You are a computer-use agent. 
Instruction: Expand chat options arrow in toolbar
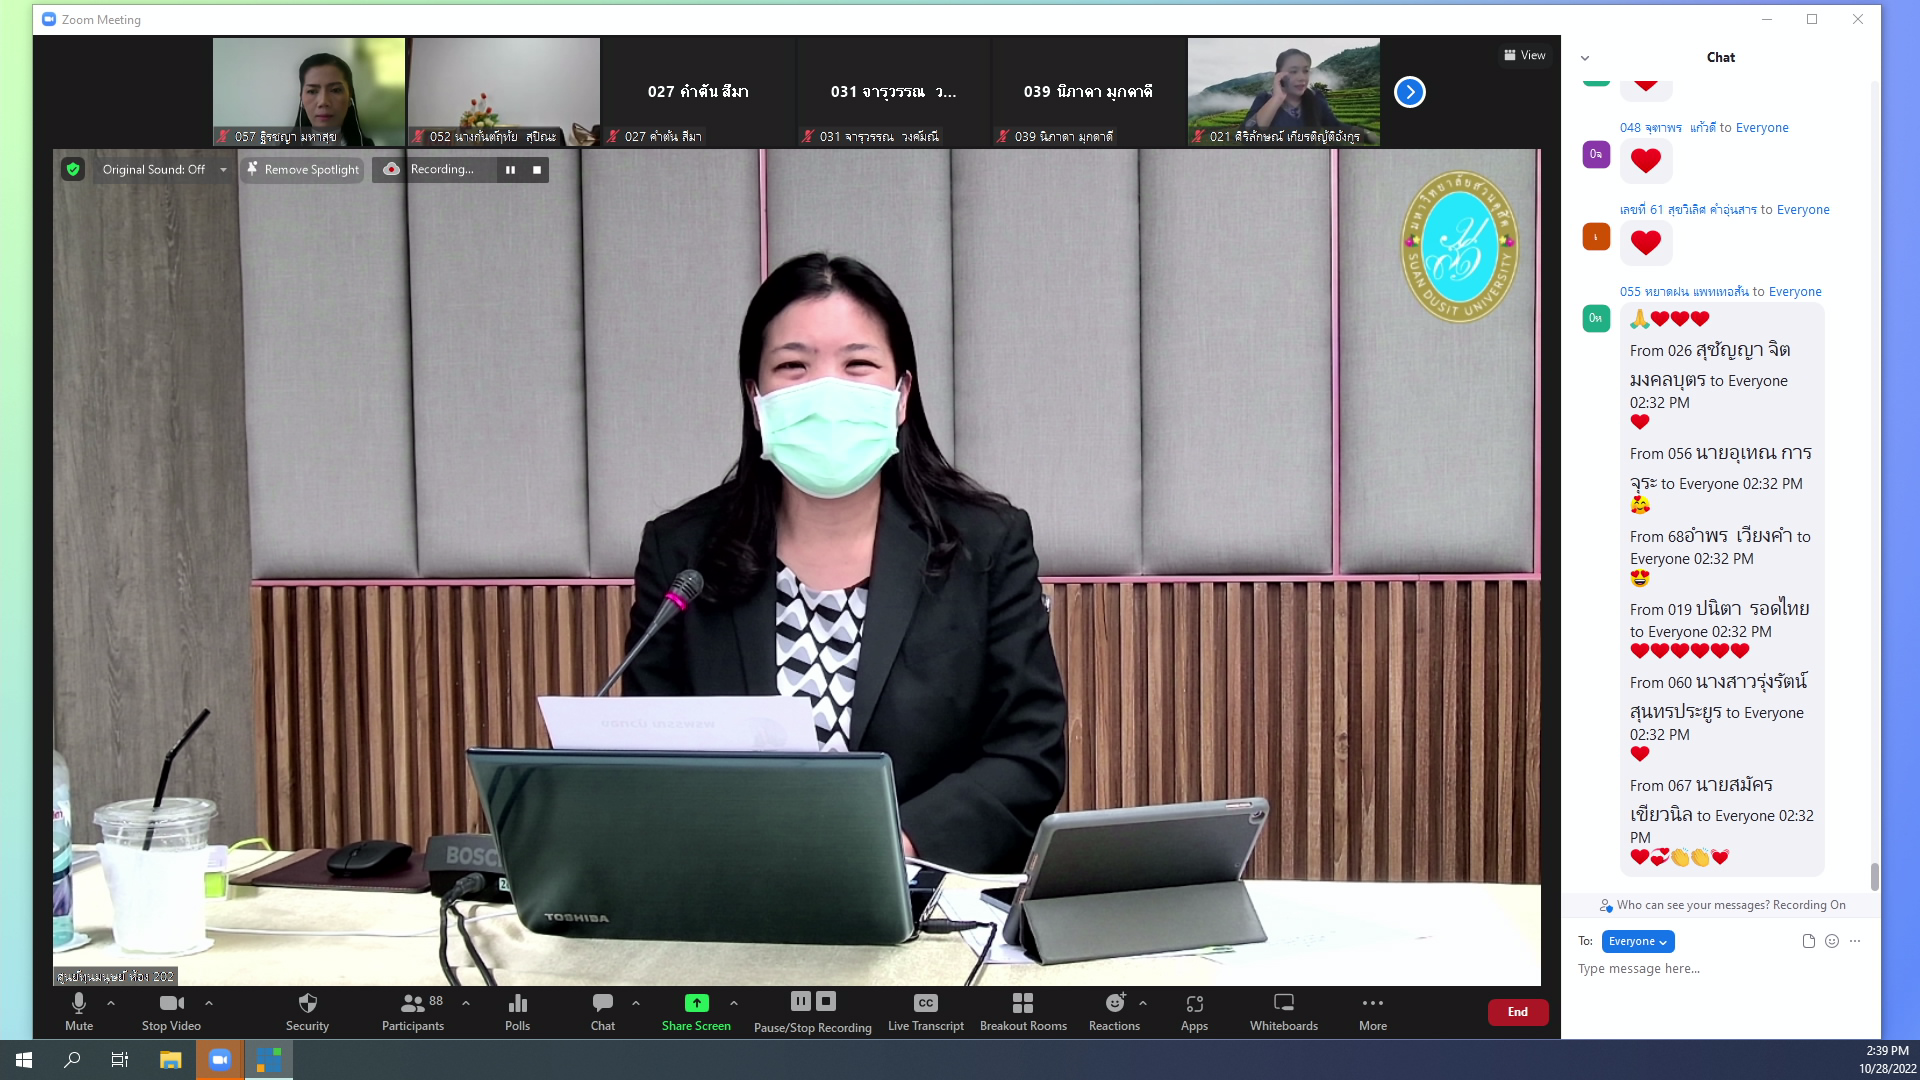636,1003
